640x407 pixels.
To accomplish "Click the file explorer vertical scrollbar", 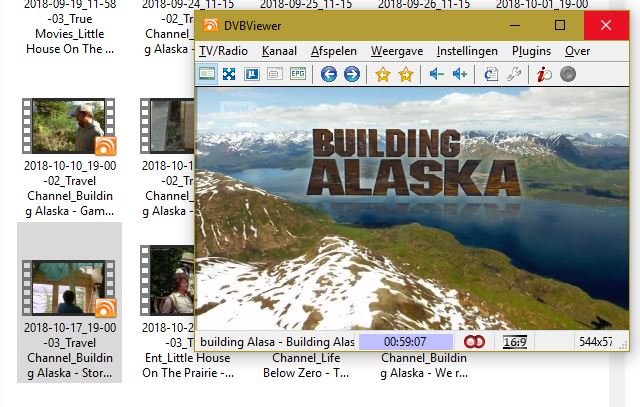I will click(x=617, y=379).
